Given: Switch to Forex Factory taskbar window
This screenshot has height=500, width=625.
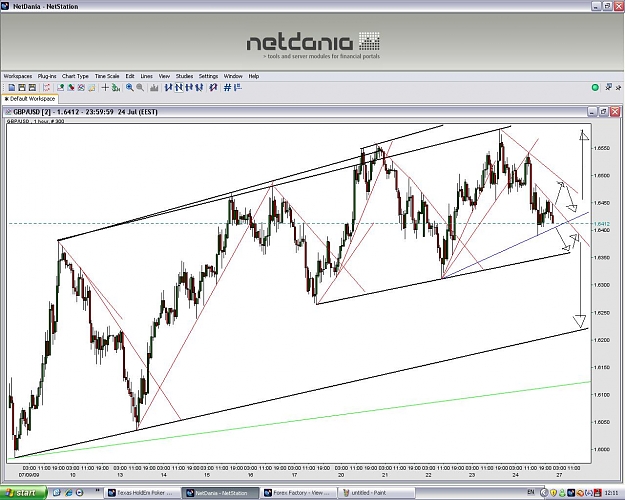Looking at the screenshot, I should point(298,493).
